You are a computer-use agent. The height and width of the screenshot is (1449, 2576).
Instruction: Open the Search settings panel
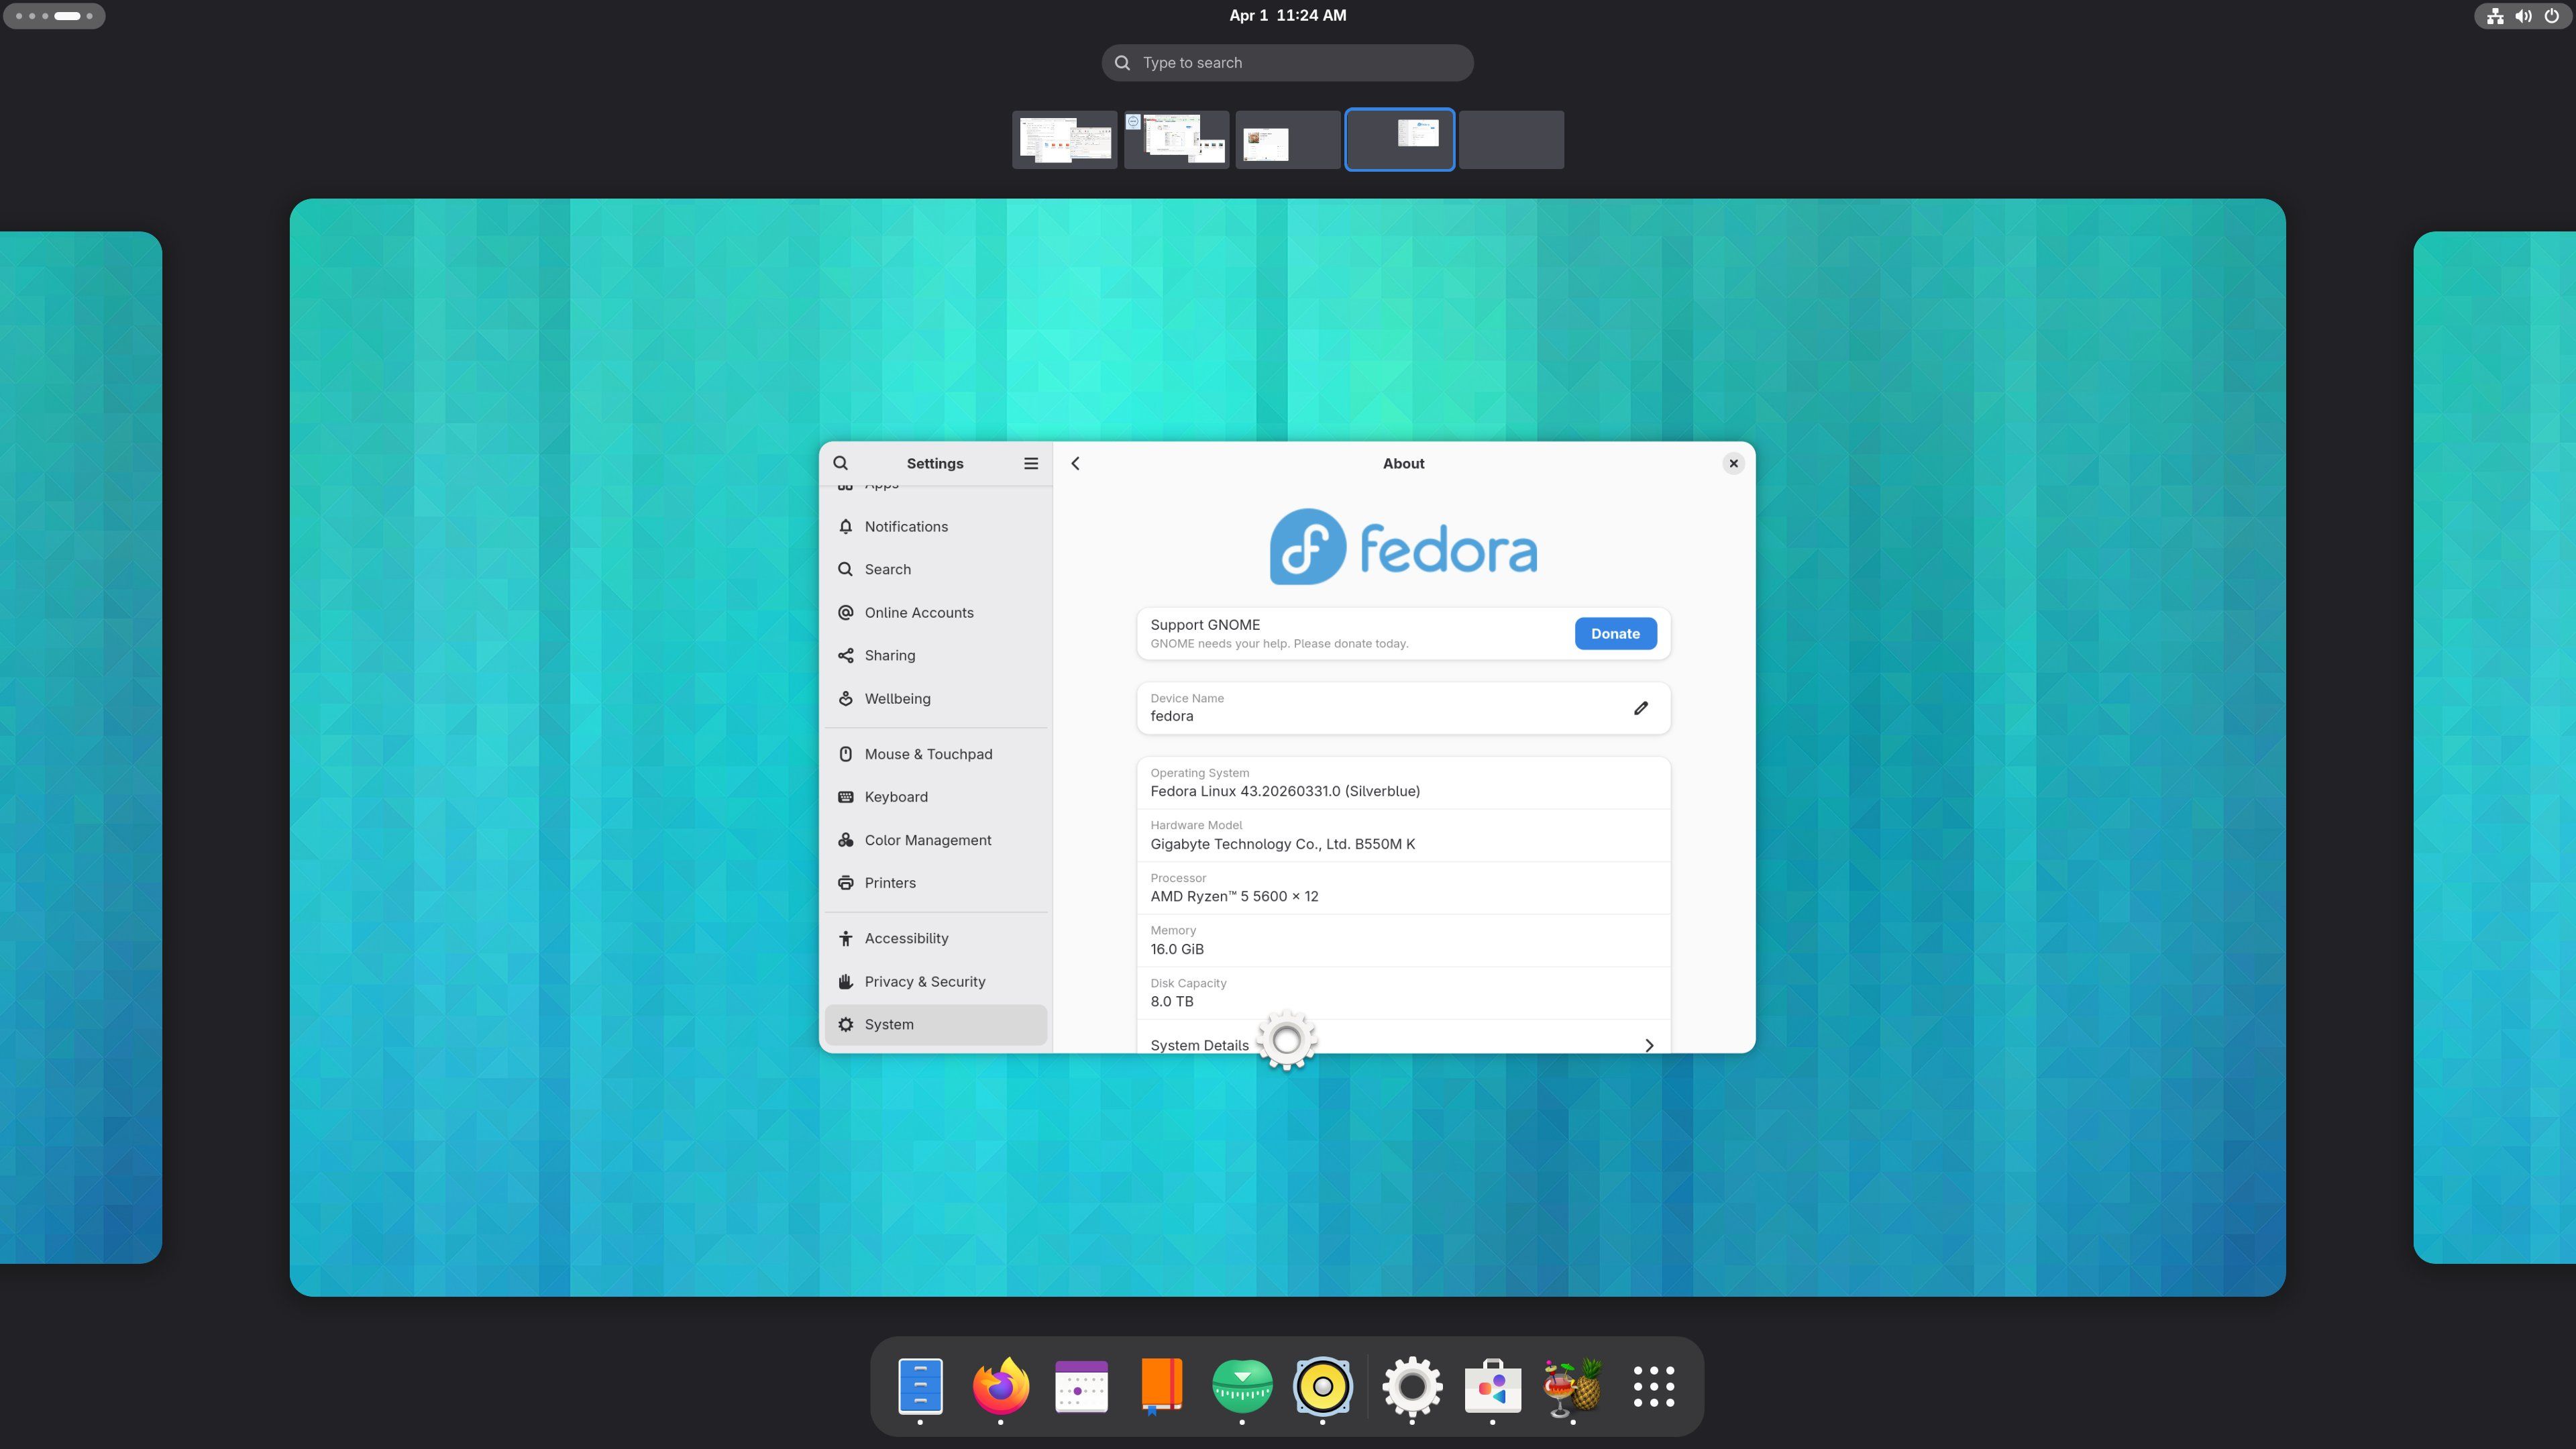coord(936,569)
